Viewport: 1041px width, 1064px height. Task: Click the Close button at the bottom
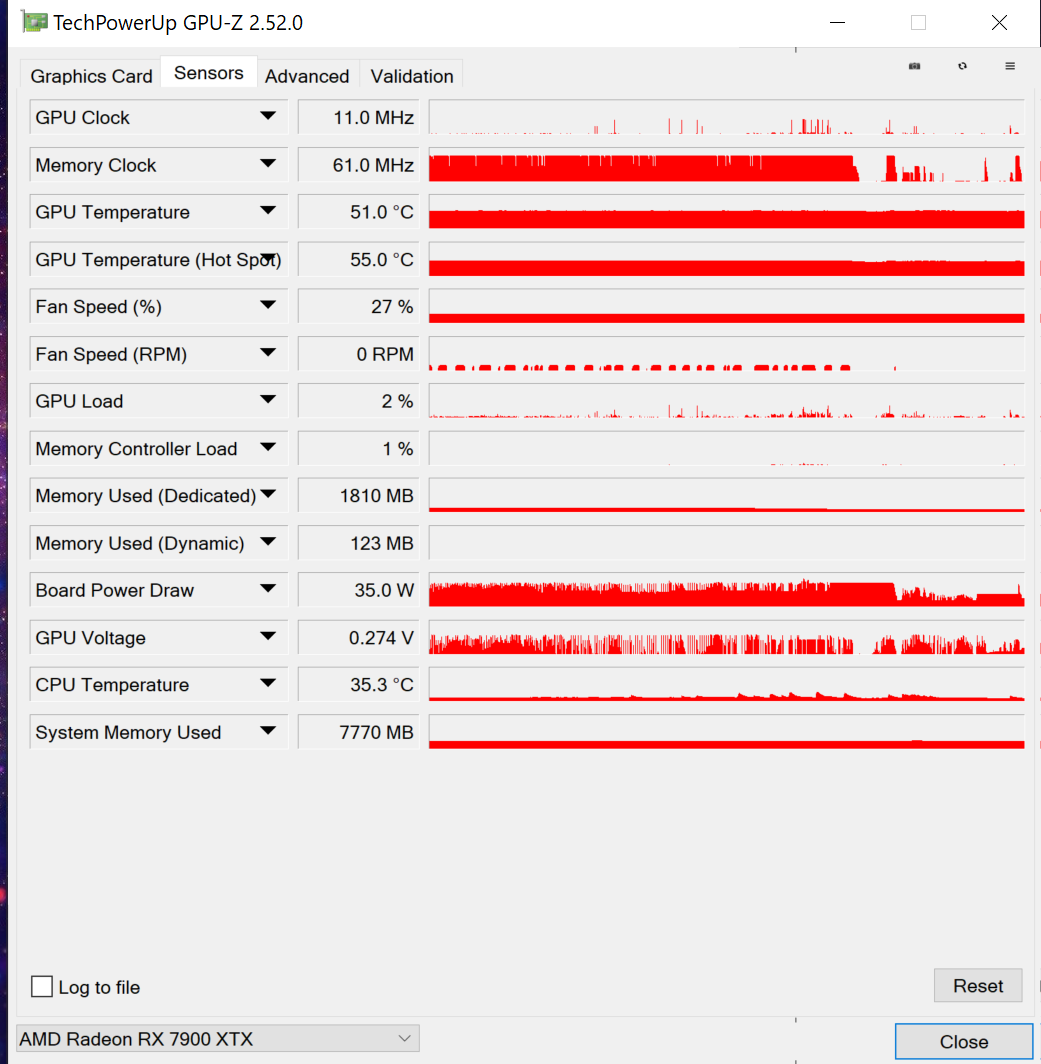pyautogui.click(x=964, y=1042)
